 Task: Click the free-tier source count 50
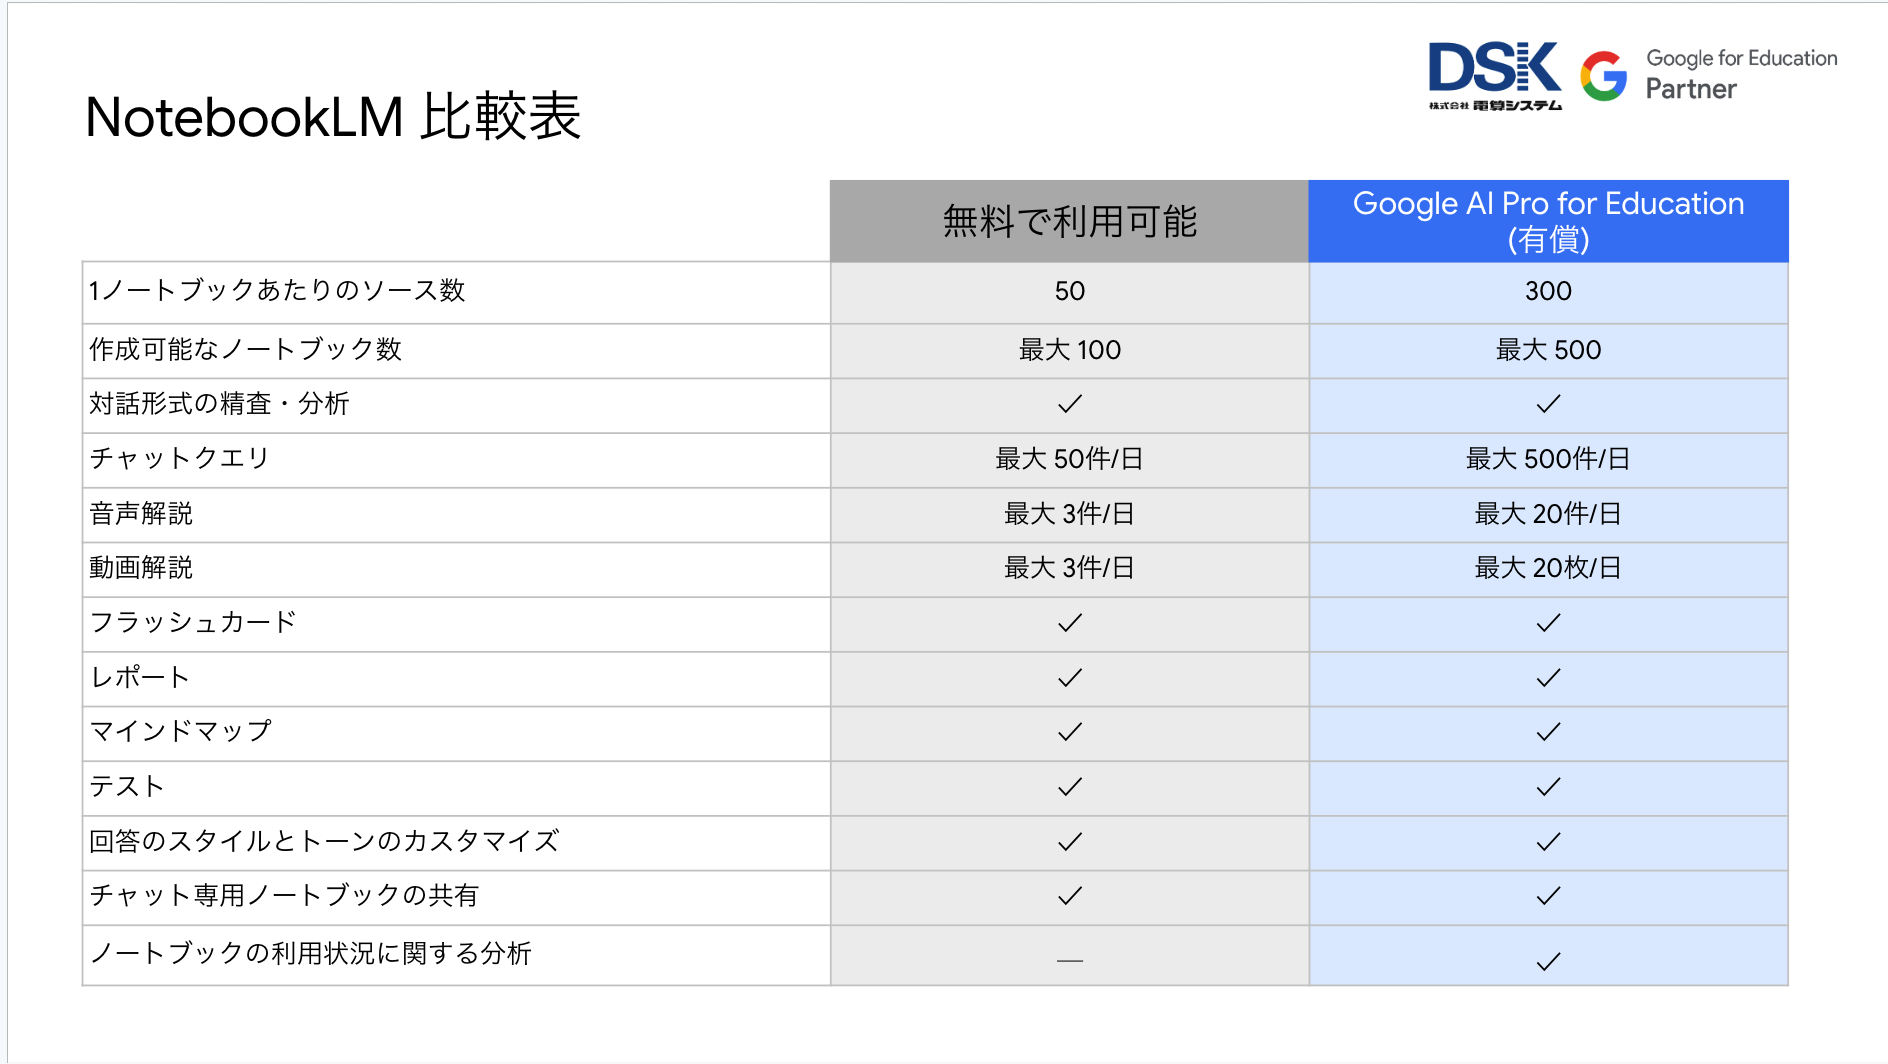click(1069, 291)
